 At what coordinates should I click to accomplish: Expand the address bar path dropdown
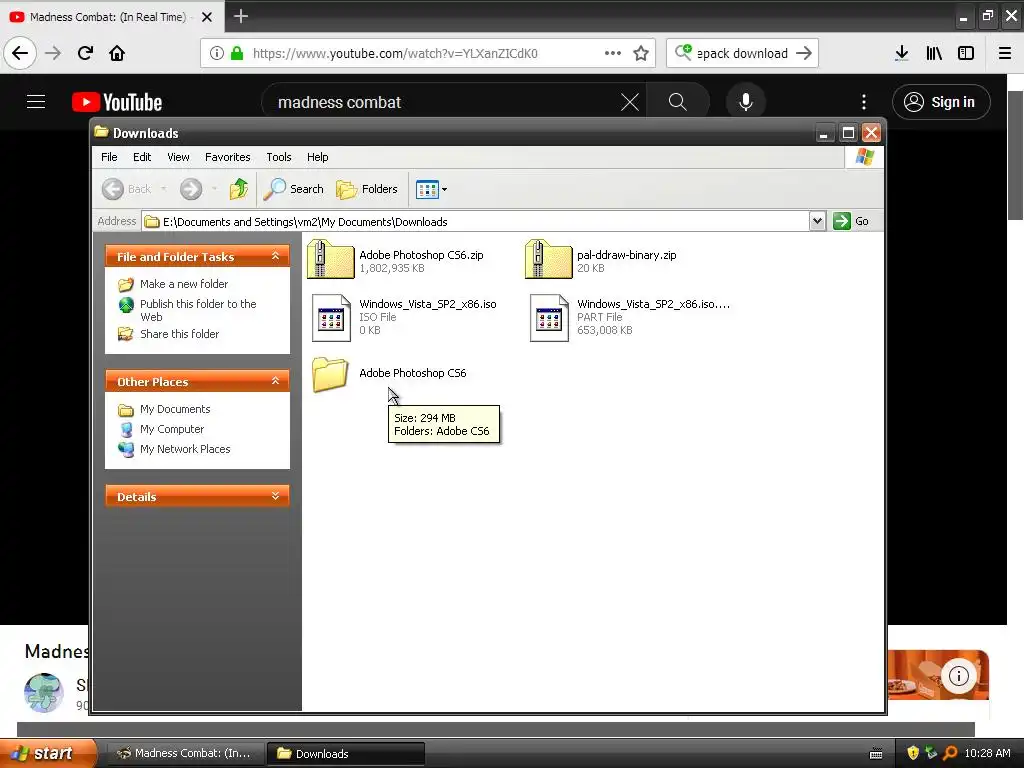(x=817, y=221)
